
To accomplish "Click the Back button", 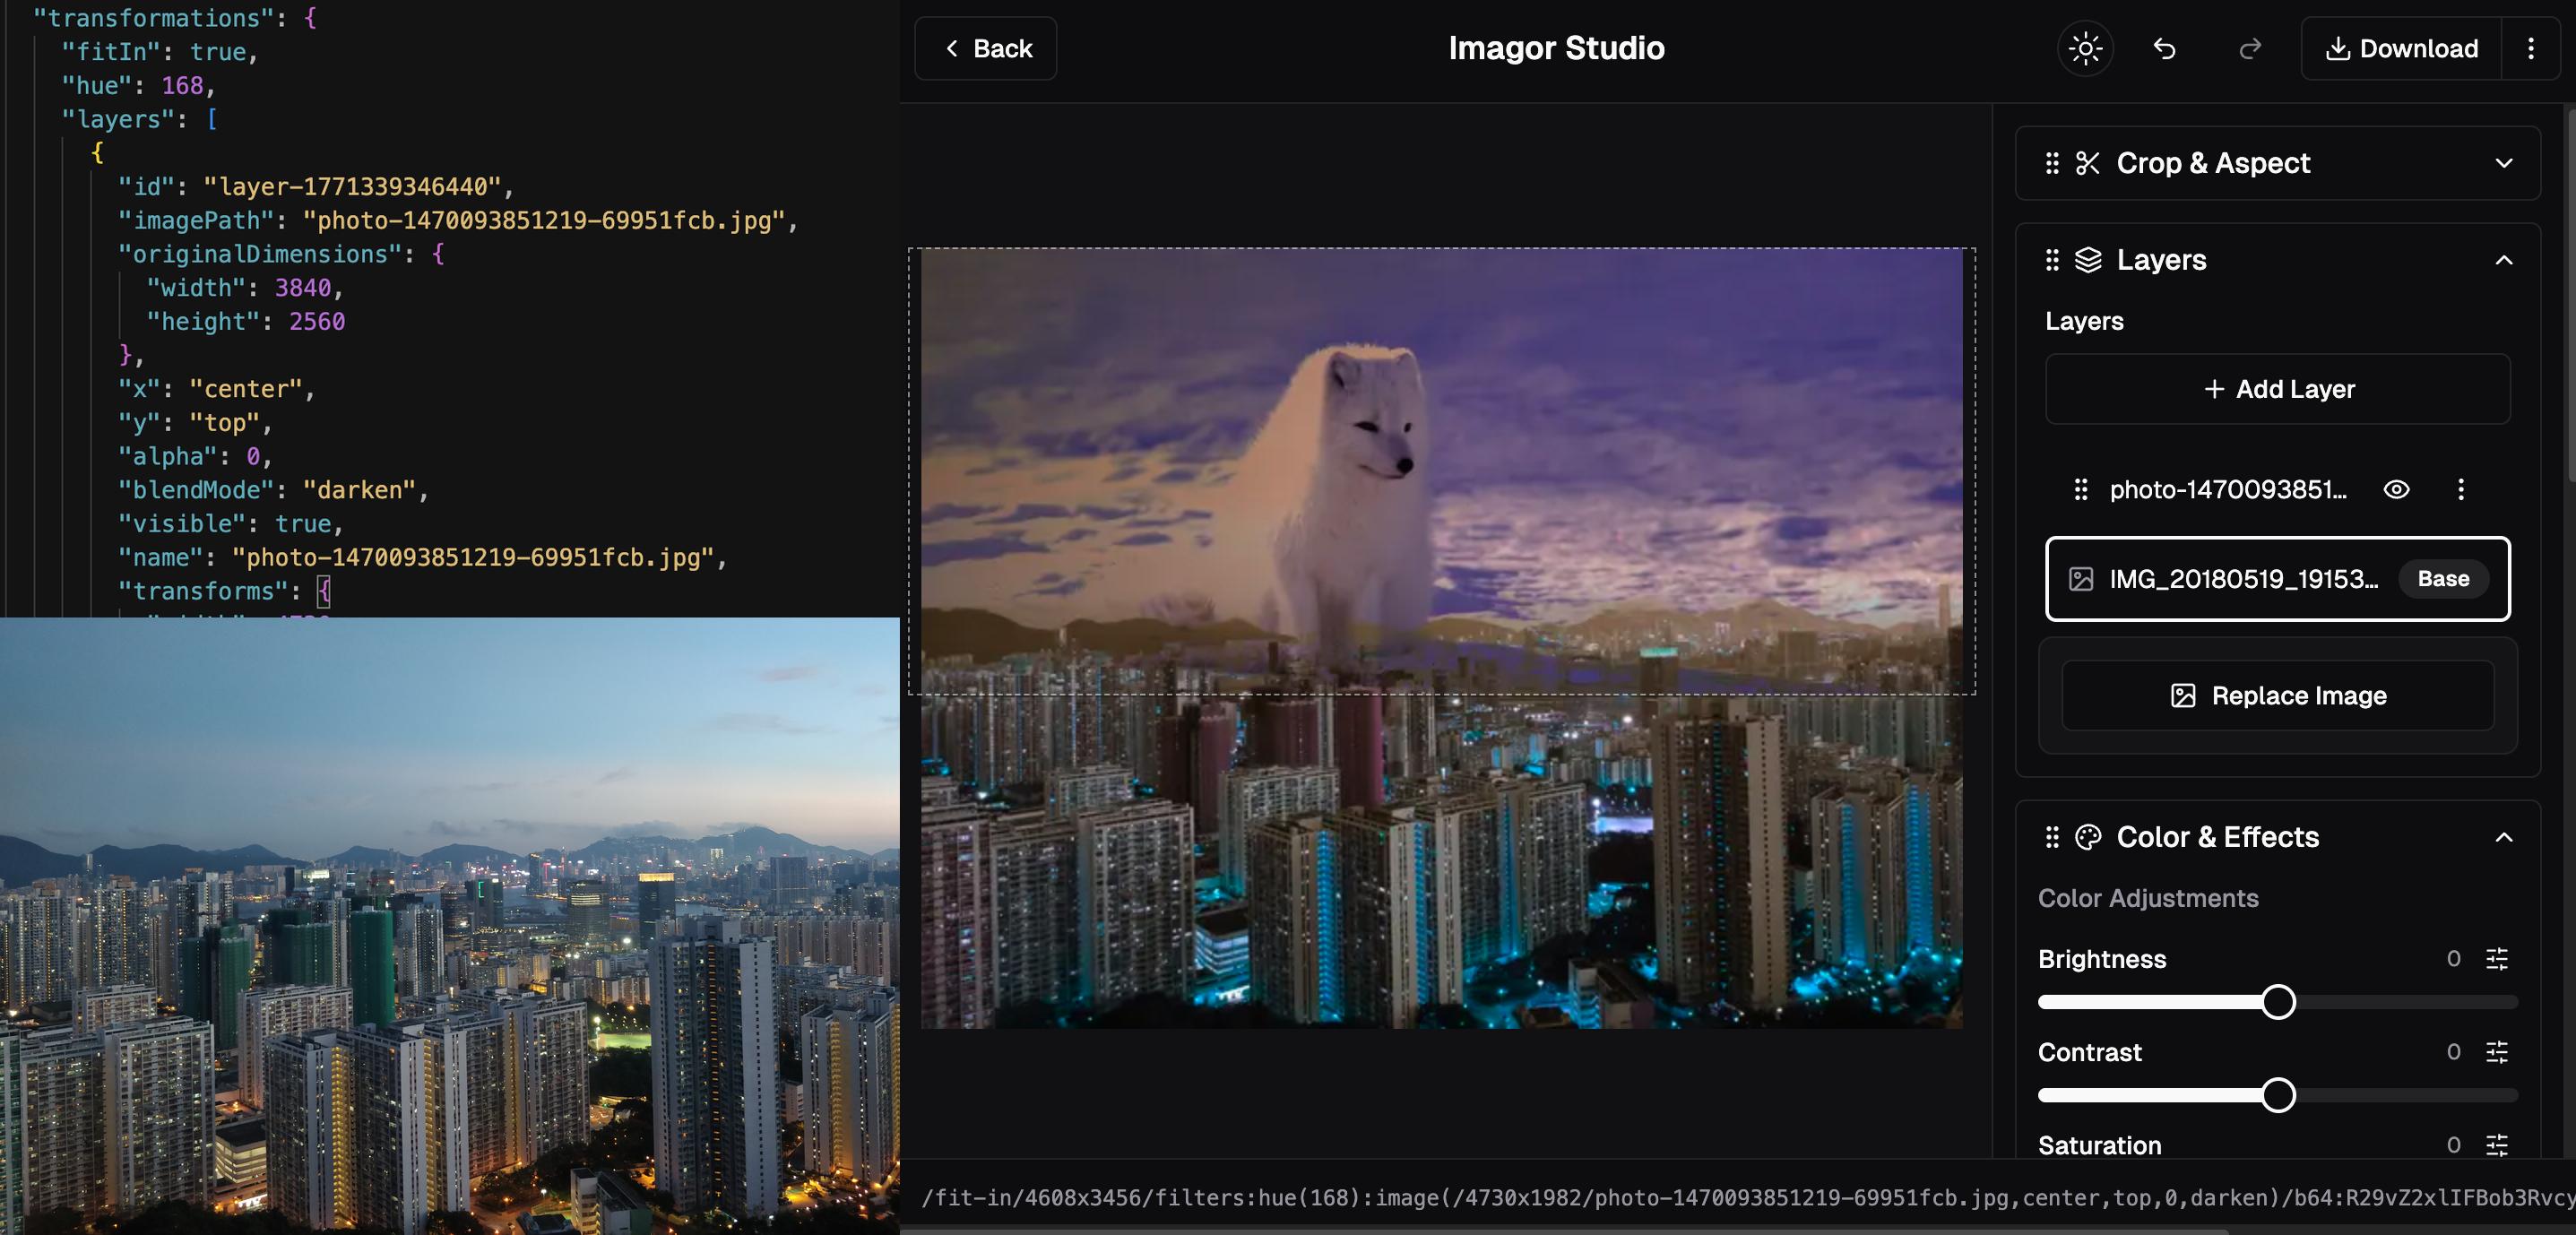I will click(x=985, y=48).
